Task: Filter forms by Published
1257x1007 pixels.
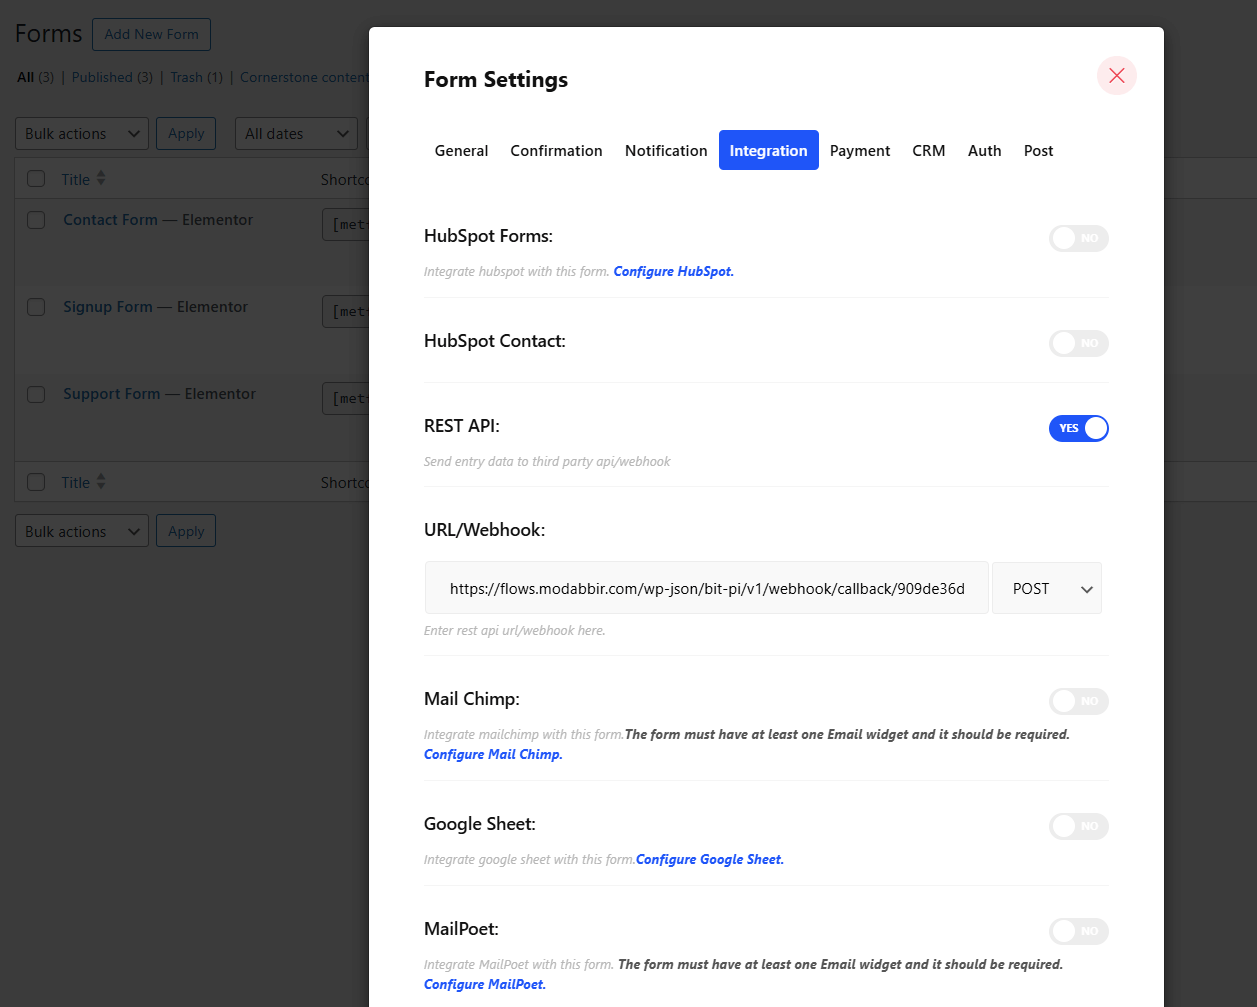Action: click(112, 77)
